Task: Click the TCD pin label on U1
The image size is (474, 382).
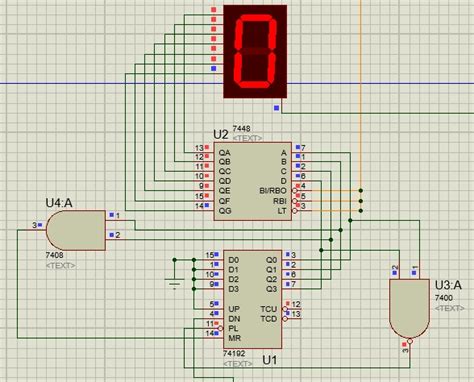Action: (x=269, y=319)
